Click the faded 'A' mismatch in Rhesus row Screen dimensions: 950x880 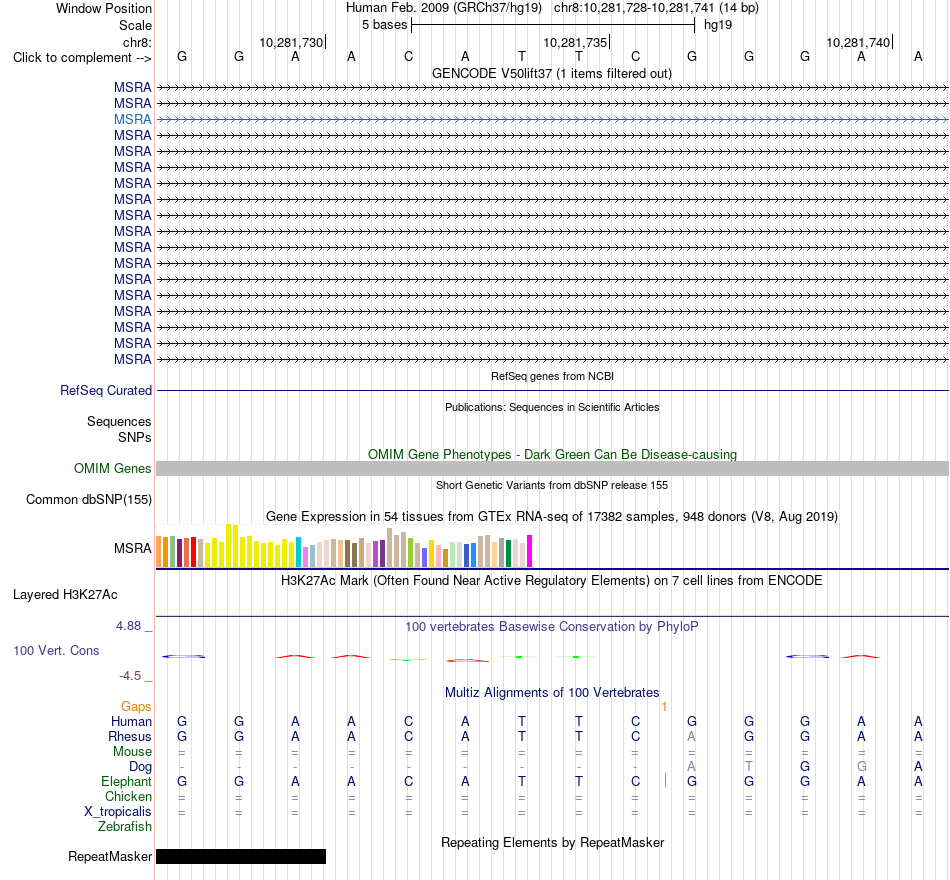[691, 736]
